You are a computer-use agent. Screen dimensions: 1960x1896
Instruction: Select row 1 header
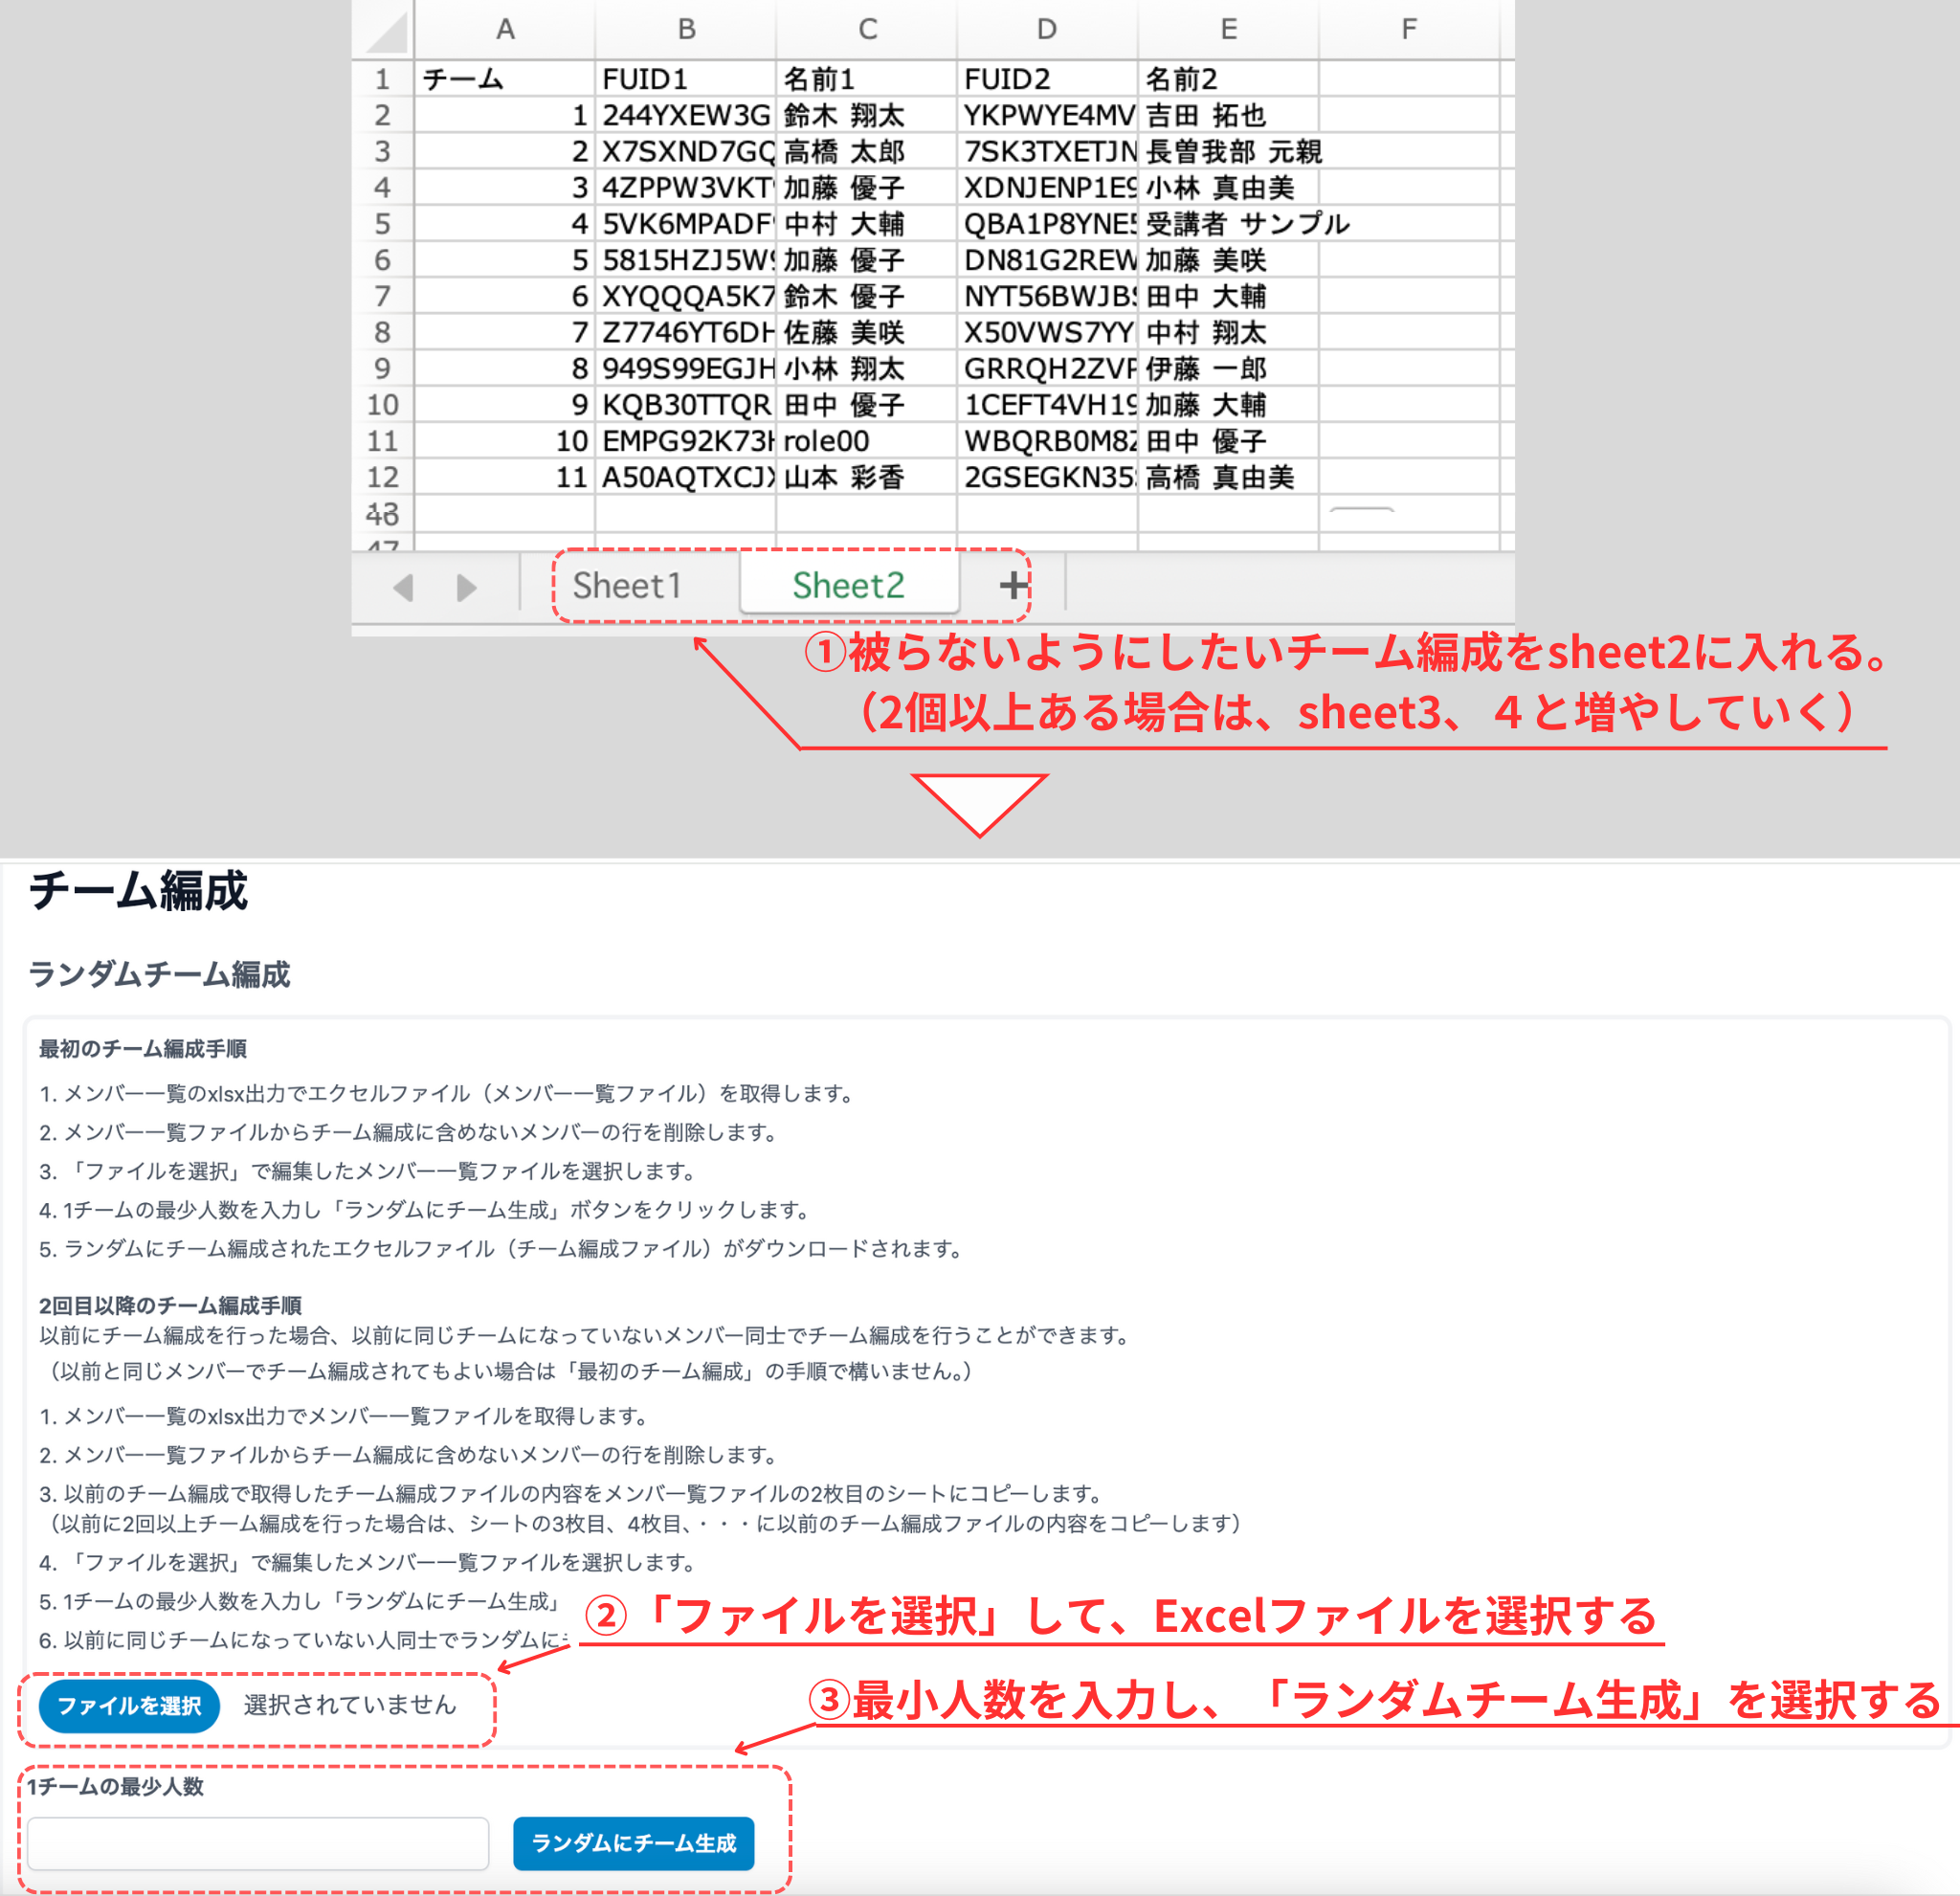[x=384, y=78]
